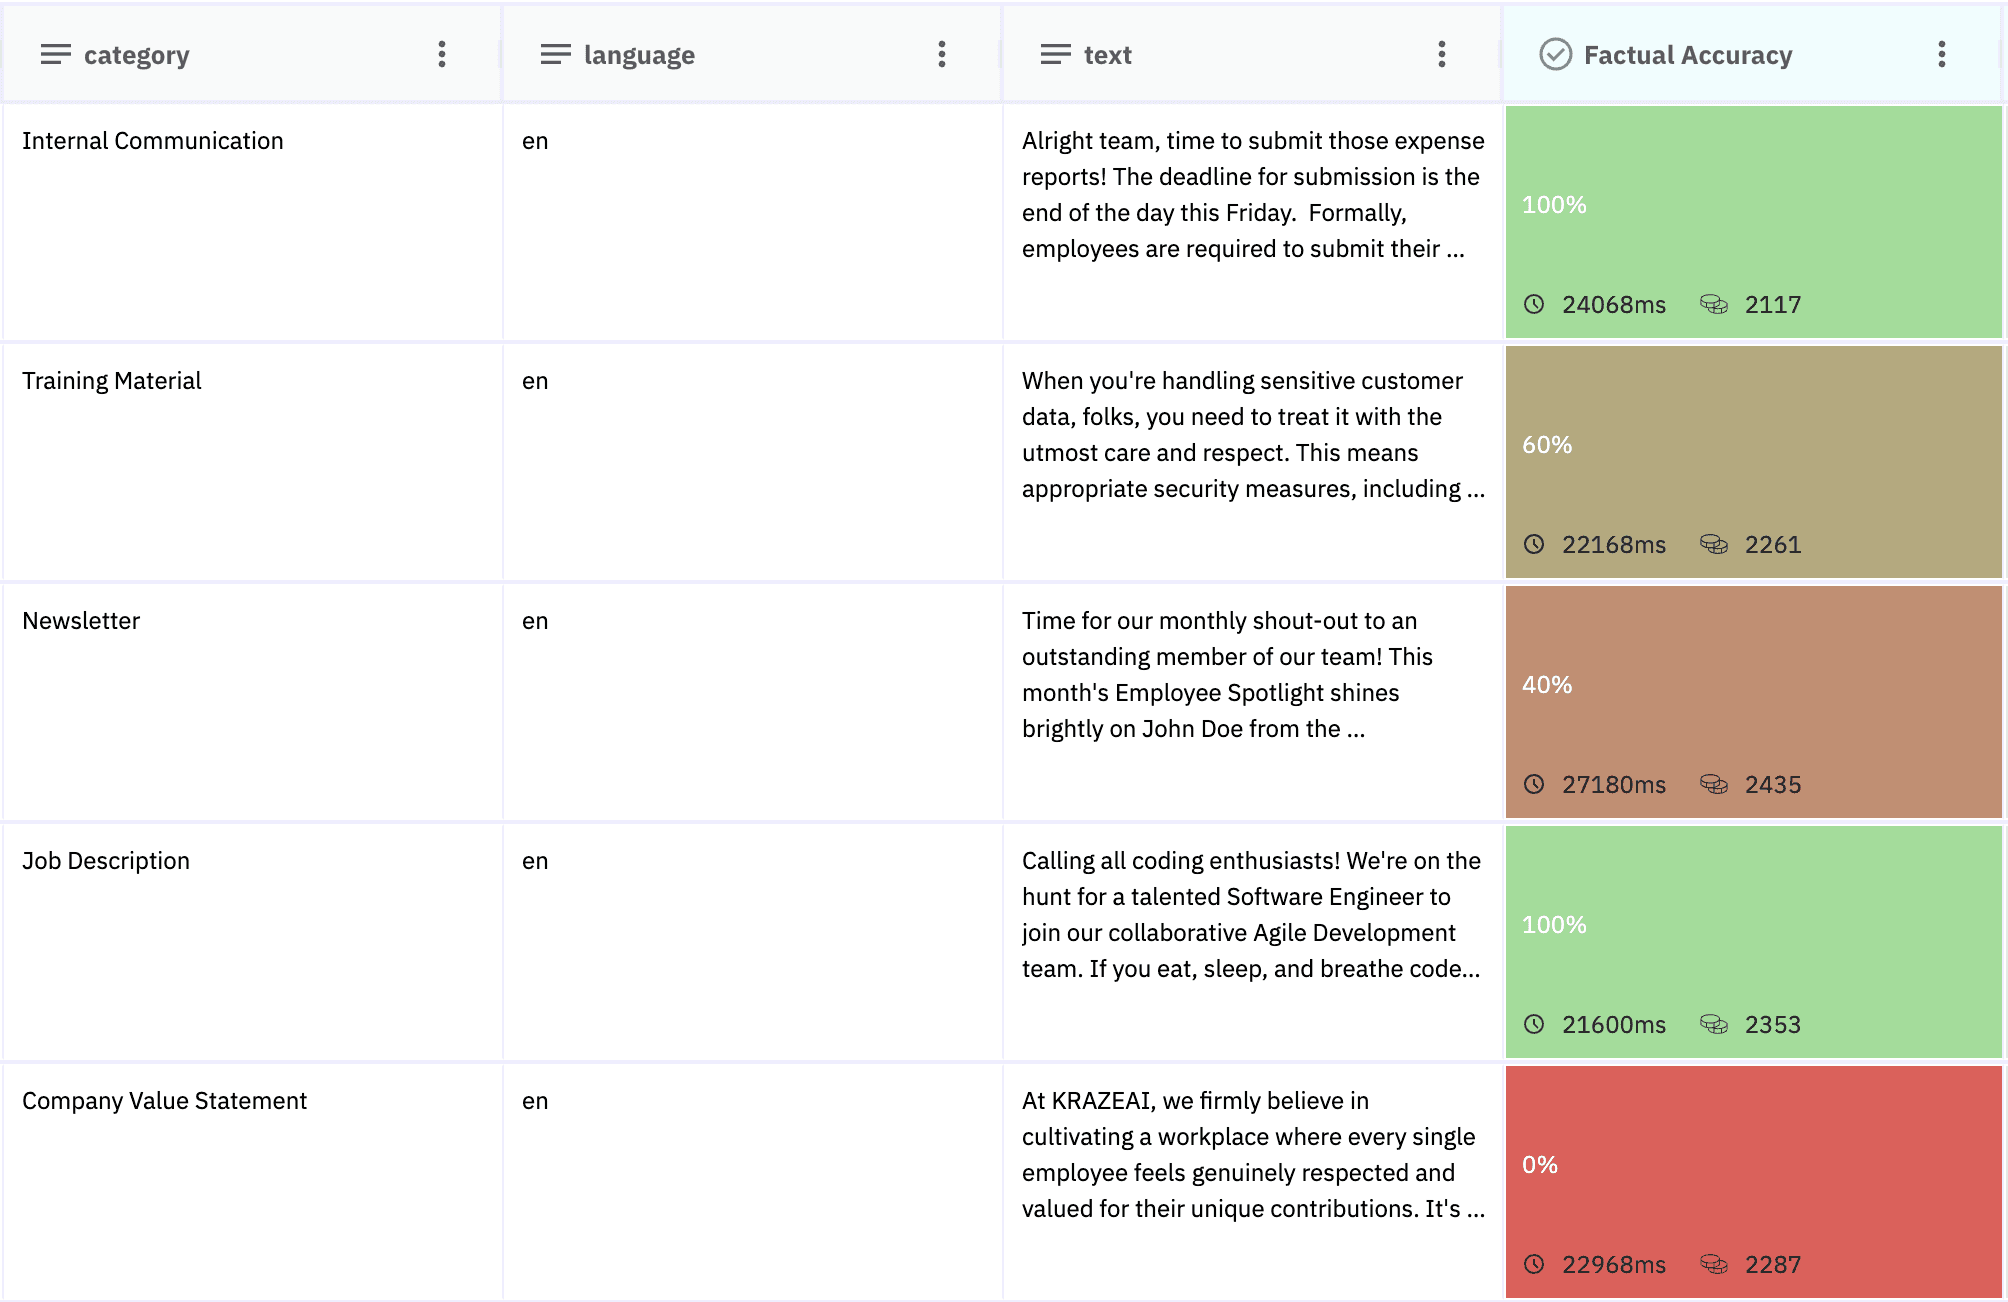The image size is (2008, 1302).
Task: Open the category column options menu
Action: click(441, 54)
